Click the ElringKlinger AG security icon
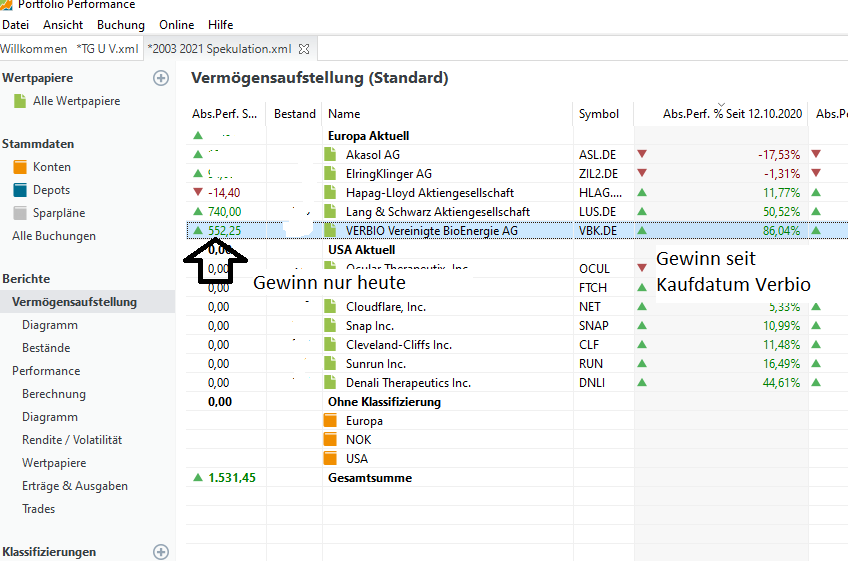 (330, 174)
